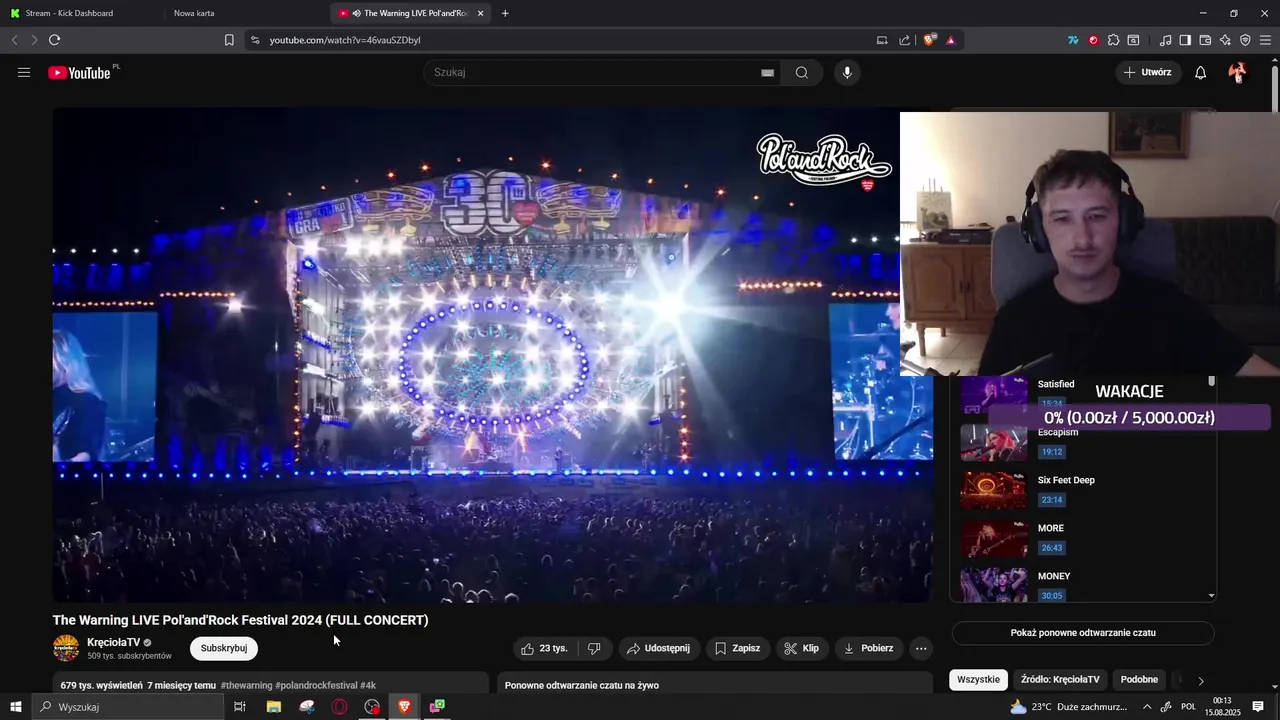Bookmark this page via the bookmark icon

coord(229,40)
